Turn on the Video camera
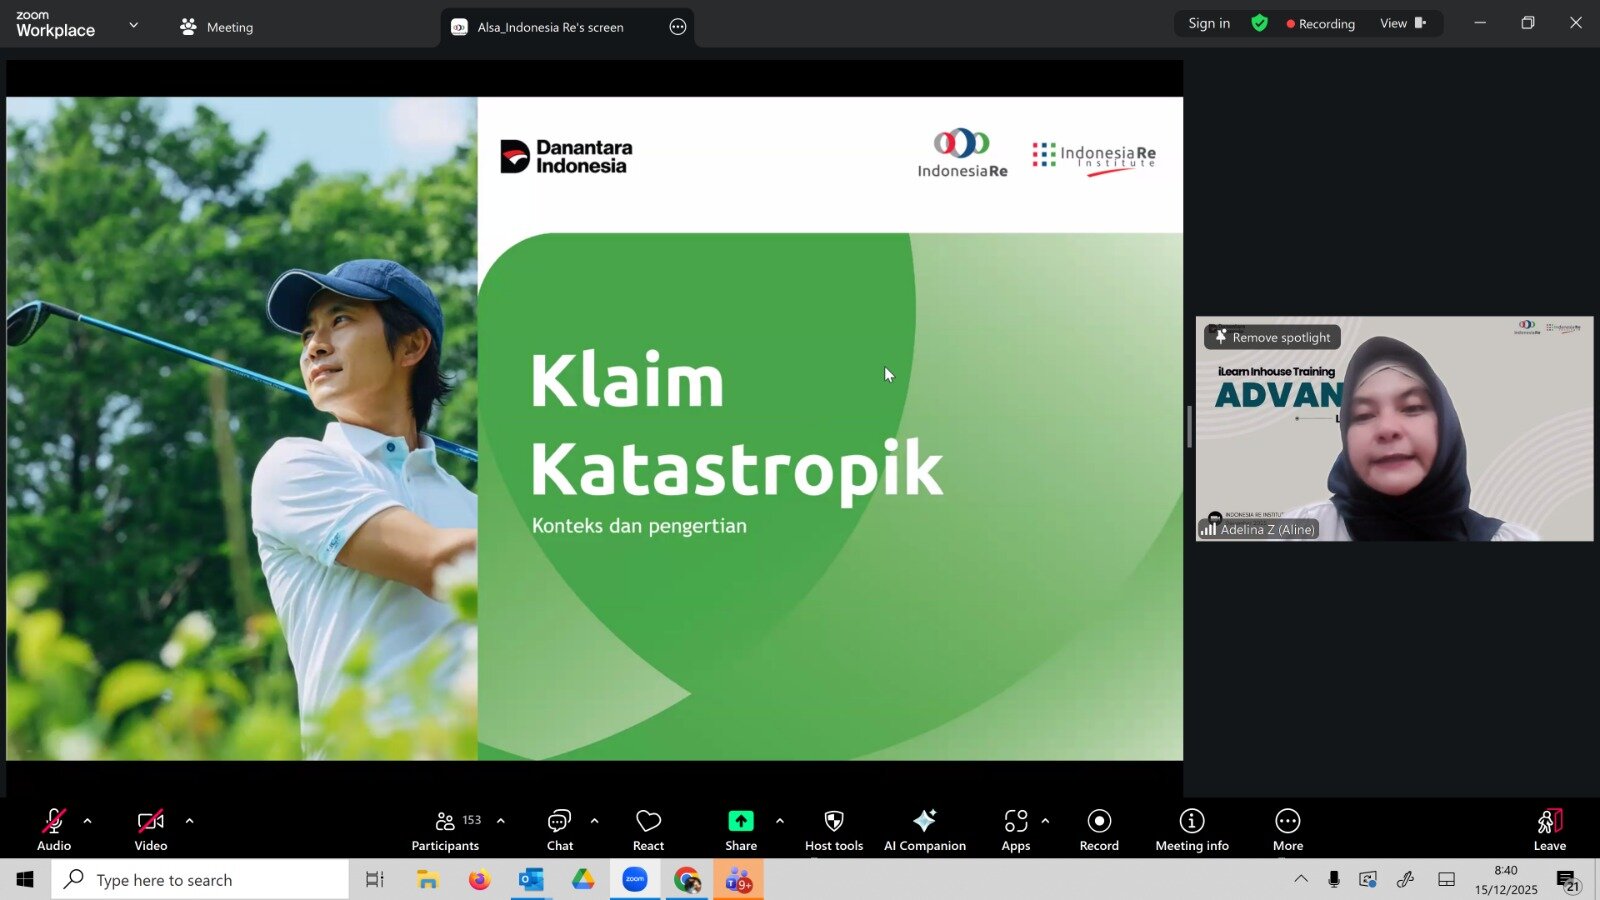Image resolution: width=1600 pixels, height=900 pixels. click(151, 830)
